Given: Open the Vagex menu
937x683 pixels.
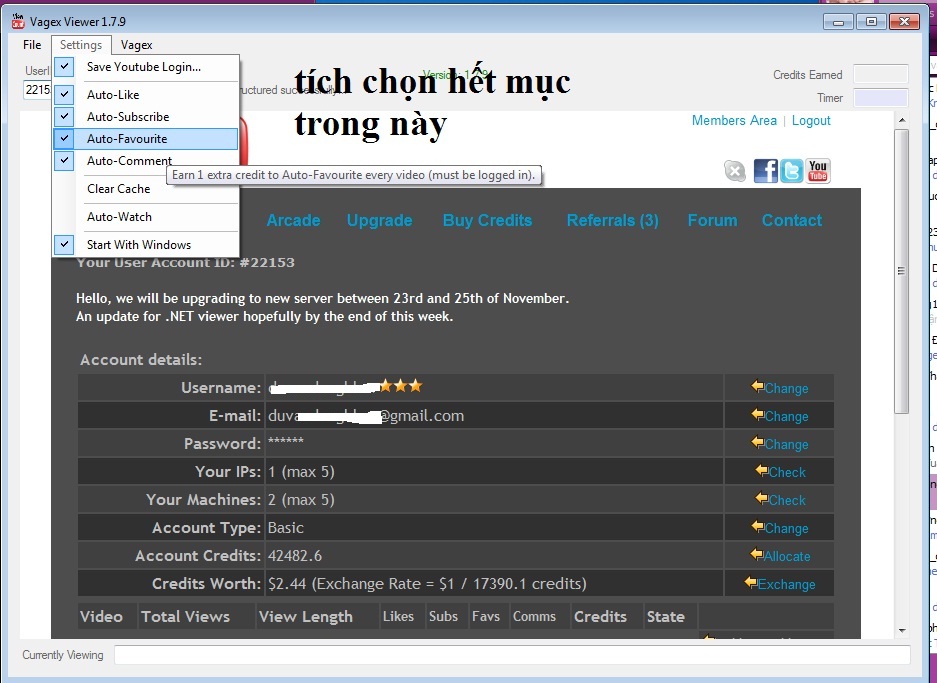Looking at the screenshot, I should (136, 45).
